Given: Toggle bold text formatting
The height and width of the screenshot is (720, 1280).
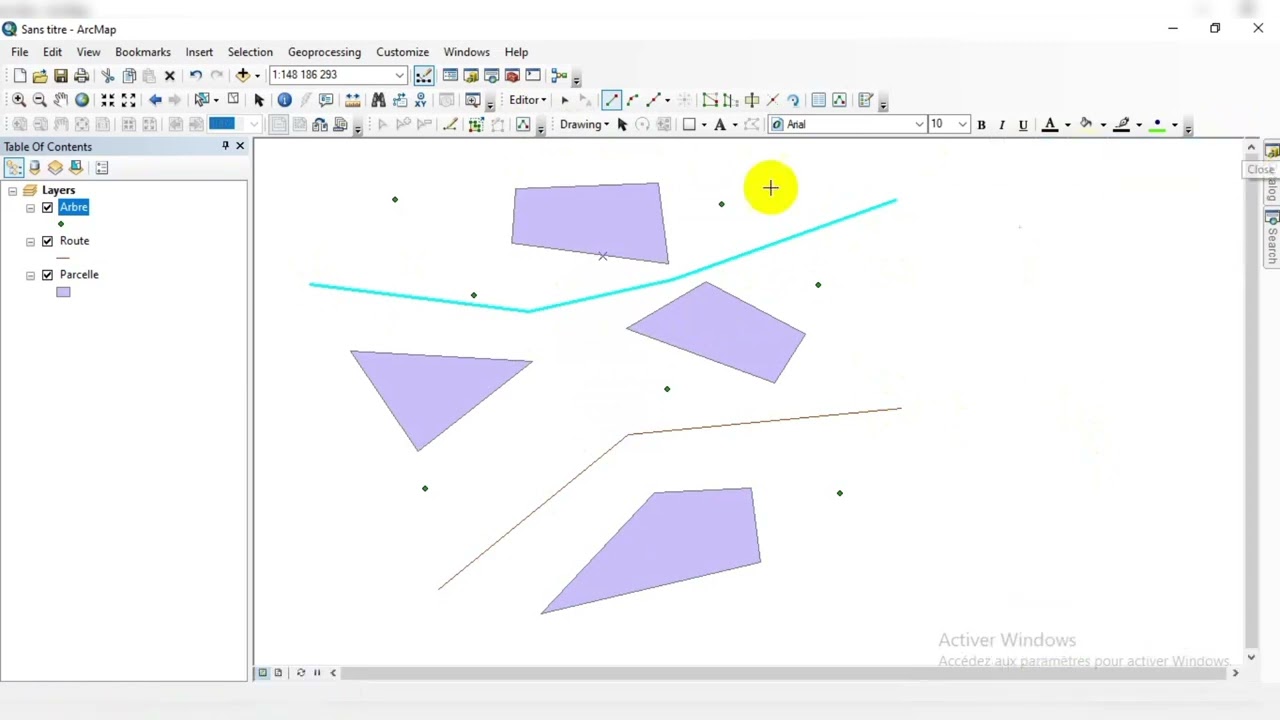Looking at the screenshot, I should 981,125.
